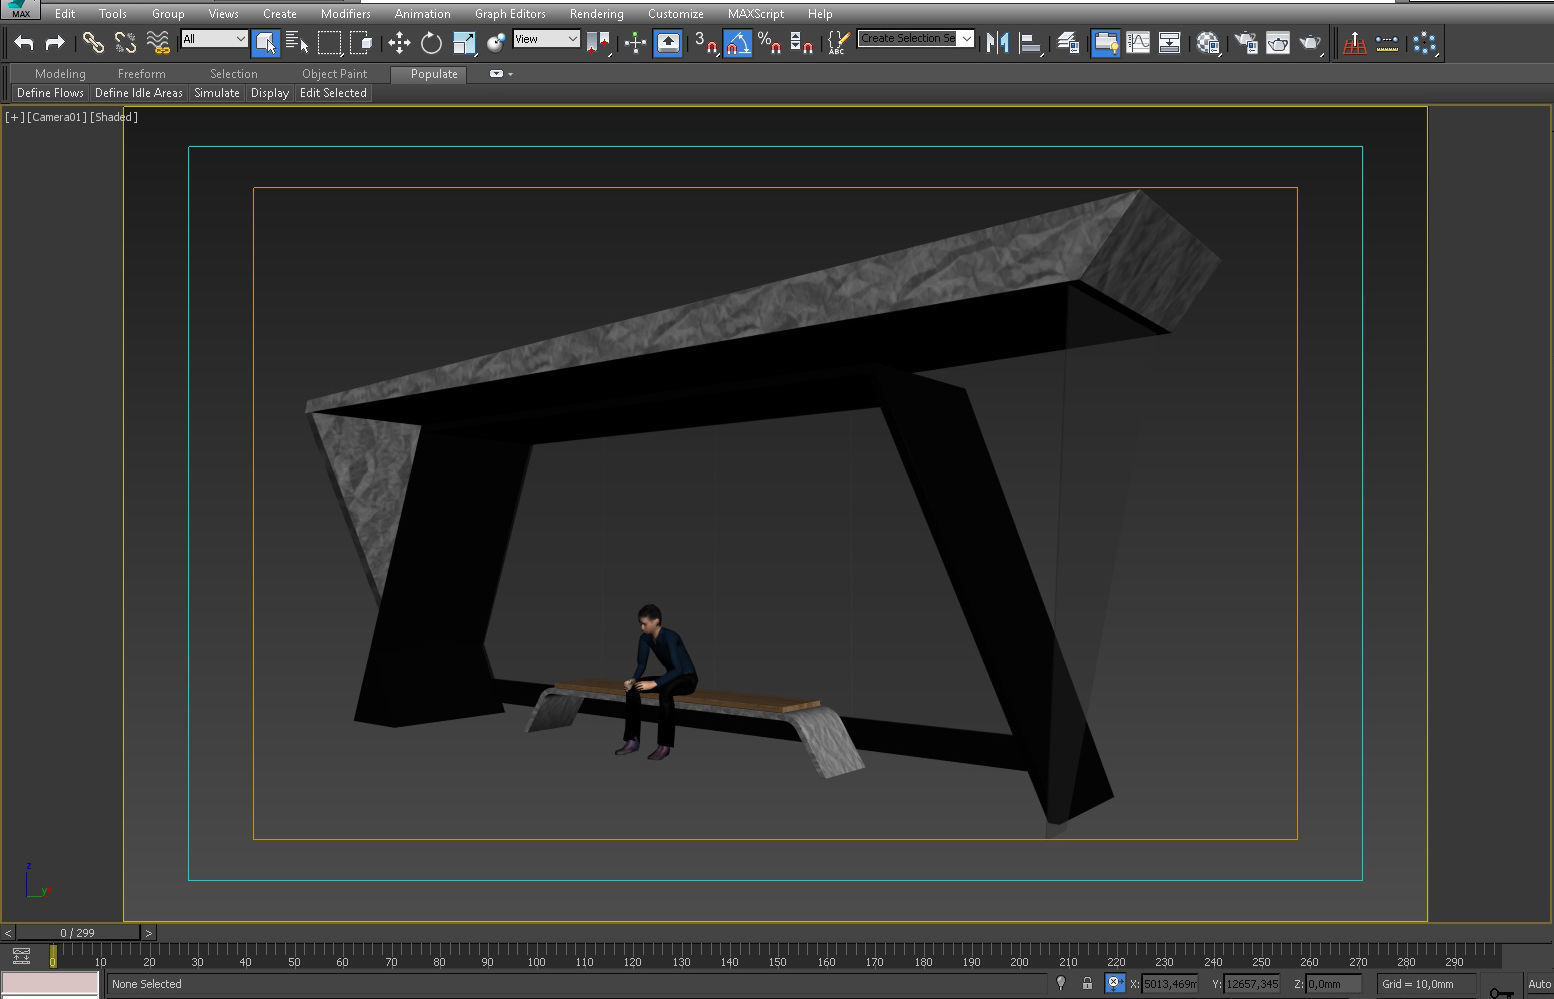
Task: Open the [Camera01] viewport label menu
Action: [57, 117]
